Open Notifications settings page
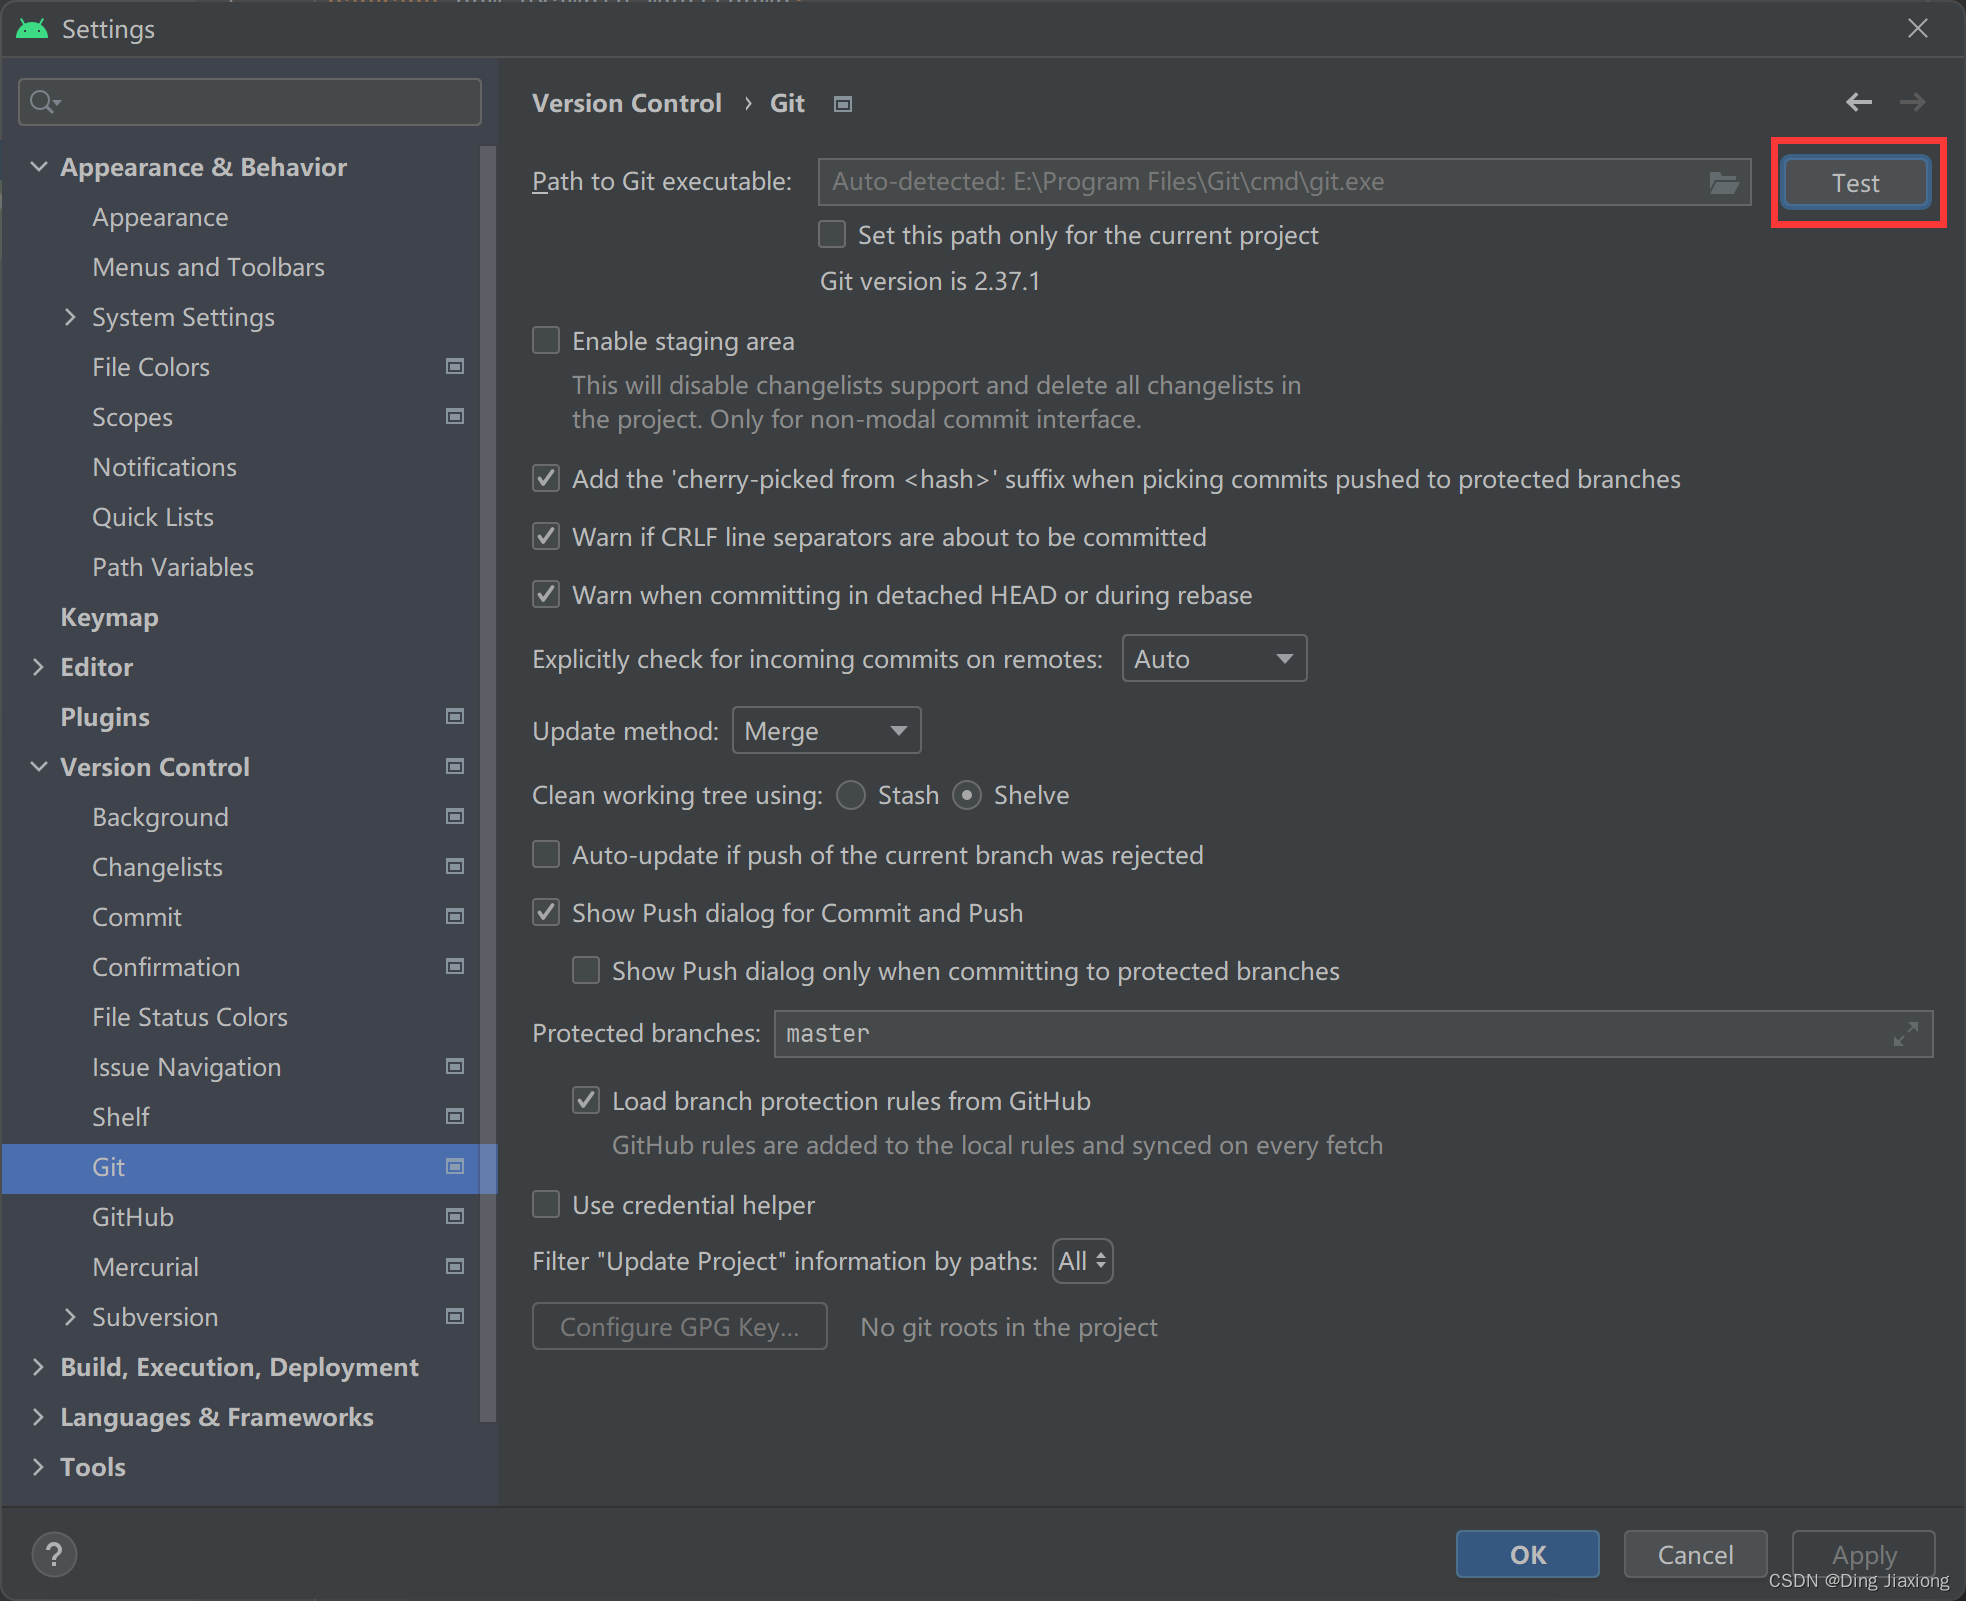Image resolution: width=1966 pixels, height=1601 pixels. [164, 467]
